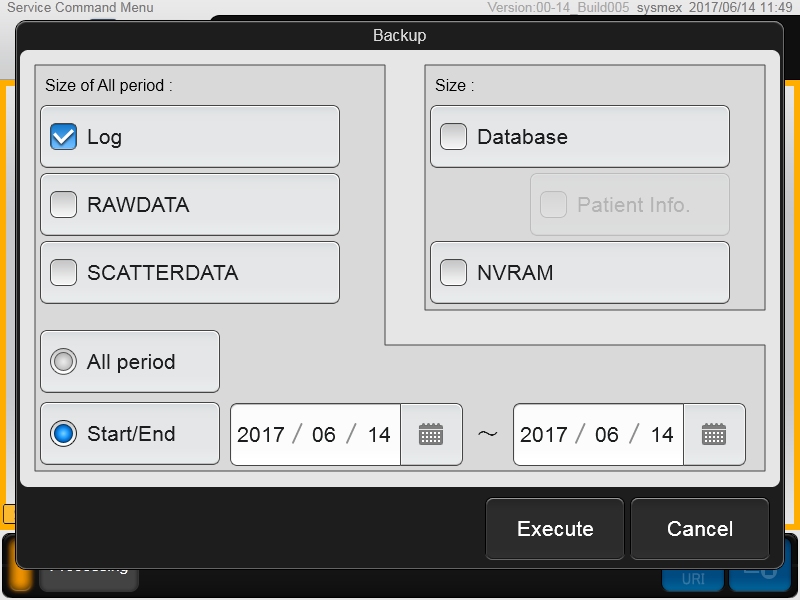Screen dimensions: 800x600
Task: Click the greyed-out Patient Info. checkbox
Action: pos(553,205)
